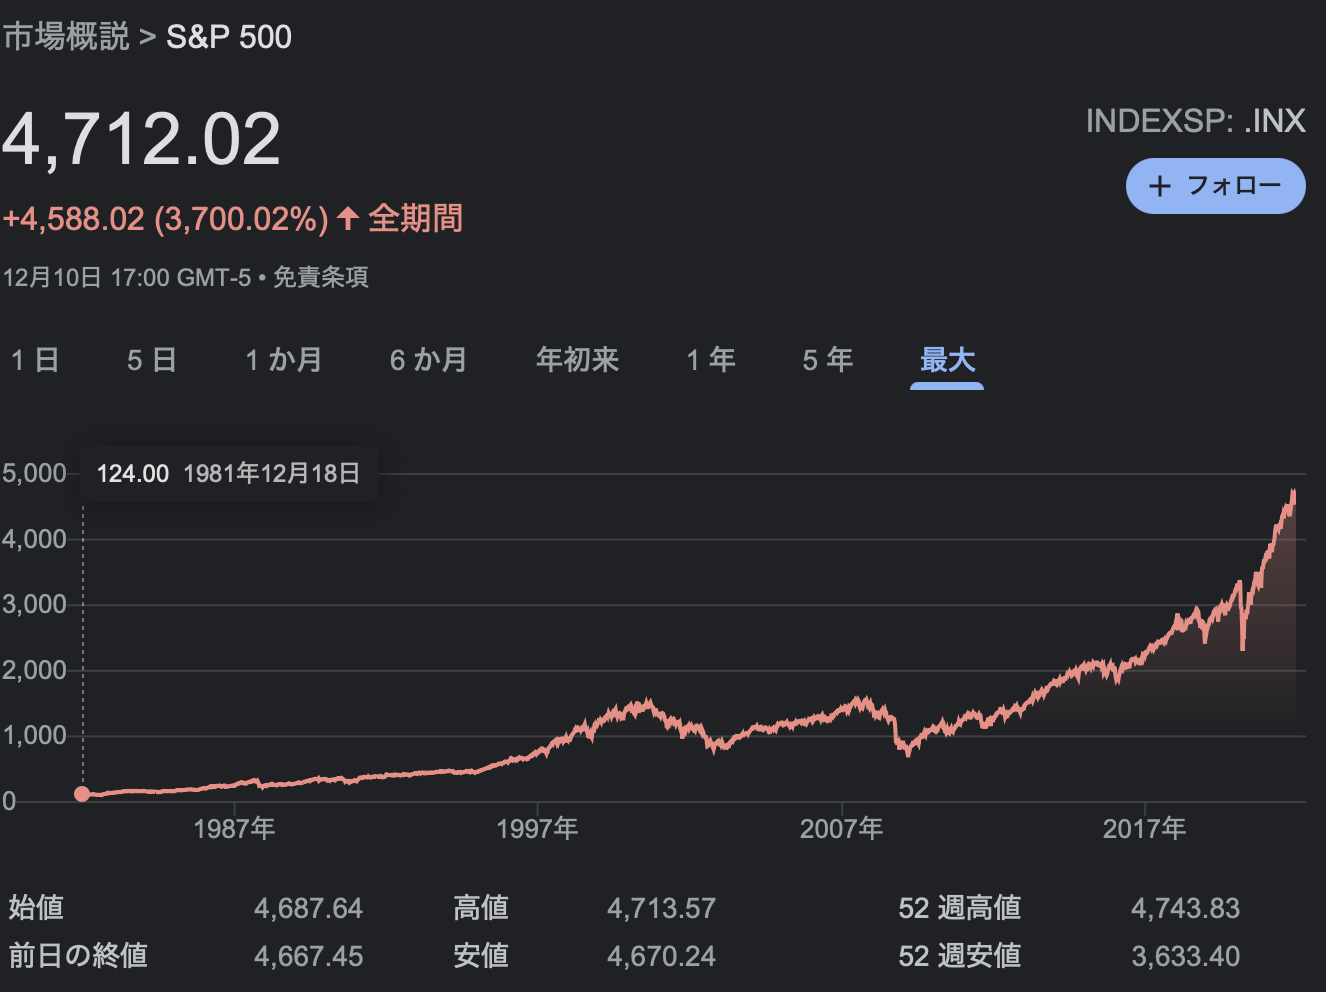Click the 全期間 label
The image size is (1326, 992).
(x=416, y=218)
